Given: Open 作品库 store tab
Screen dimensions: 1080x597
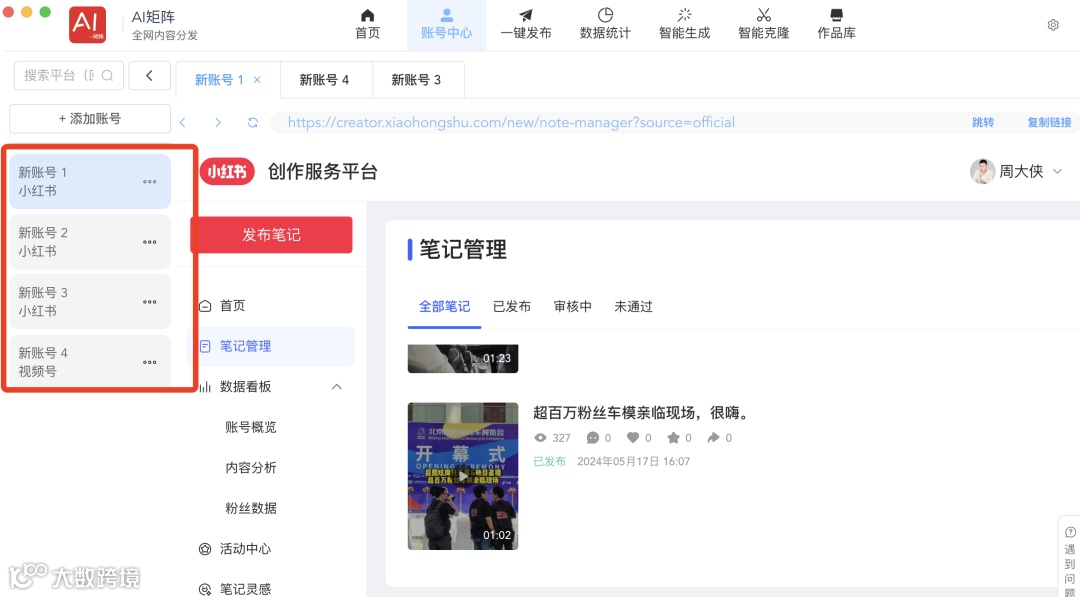Looking at the screenshot, I should (x=836, y=25).
